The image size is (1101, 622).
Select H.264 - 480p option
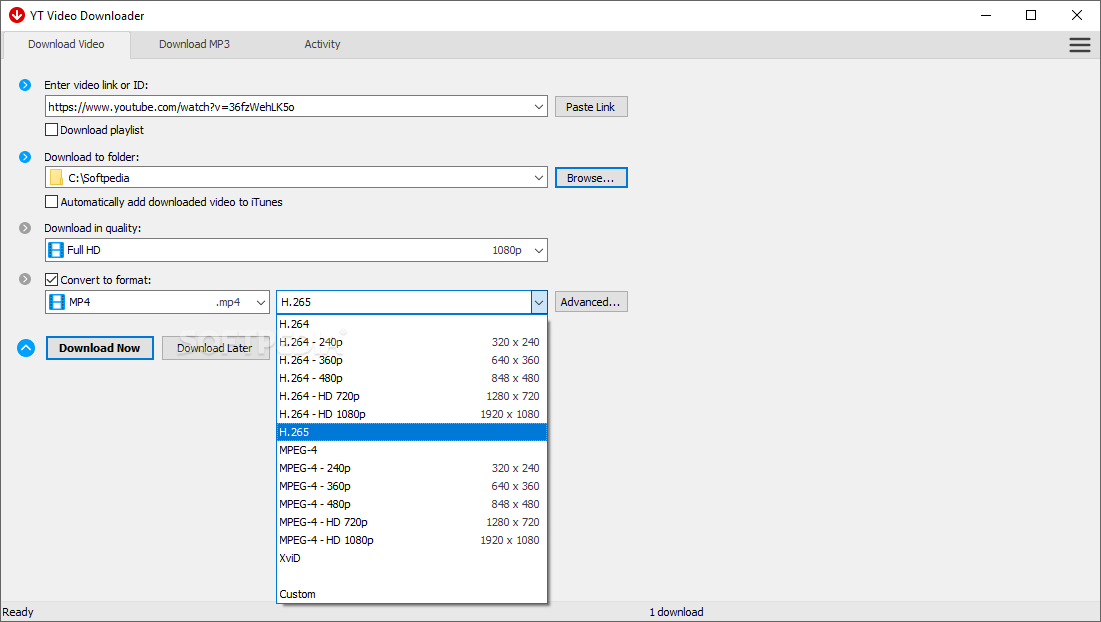tap(411, 378)
